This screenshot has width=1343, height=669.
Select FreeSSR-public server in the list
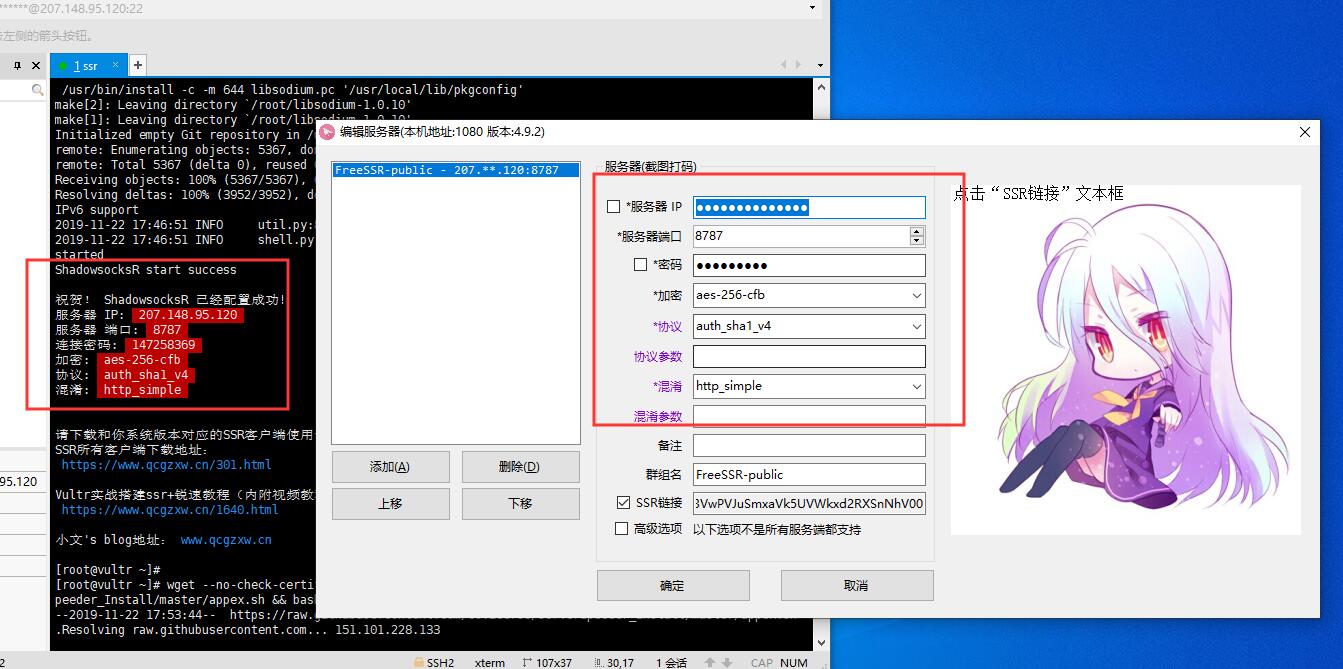(x=455, y=170)
